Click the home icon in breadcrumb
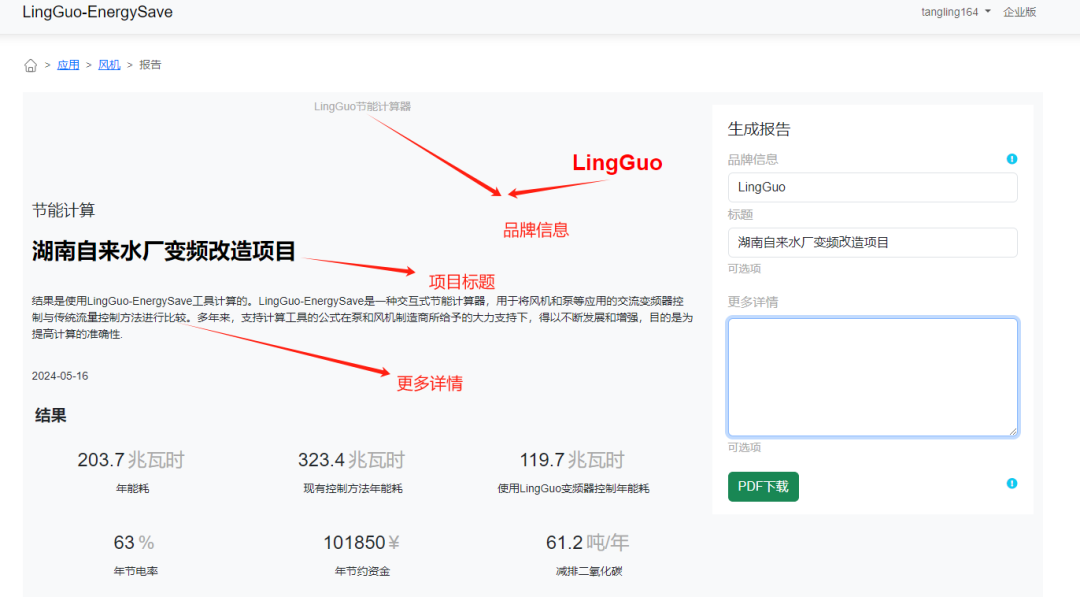The image size is (1080, 597). (x=30, y=65)
